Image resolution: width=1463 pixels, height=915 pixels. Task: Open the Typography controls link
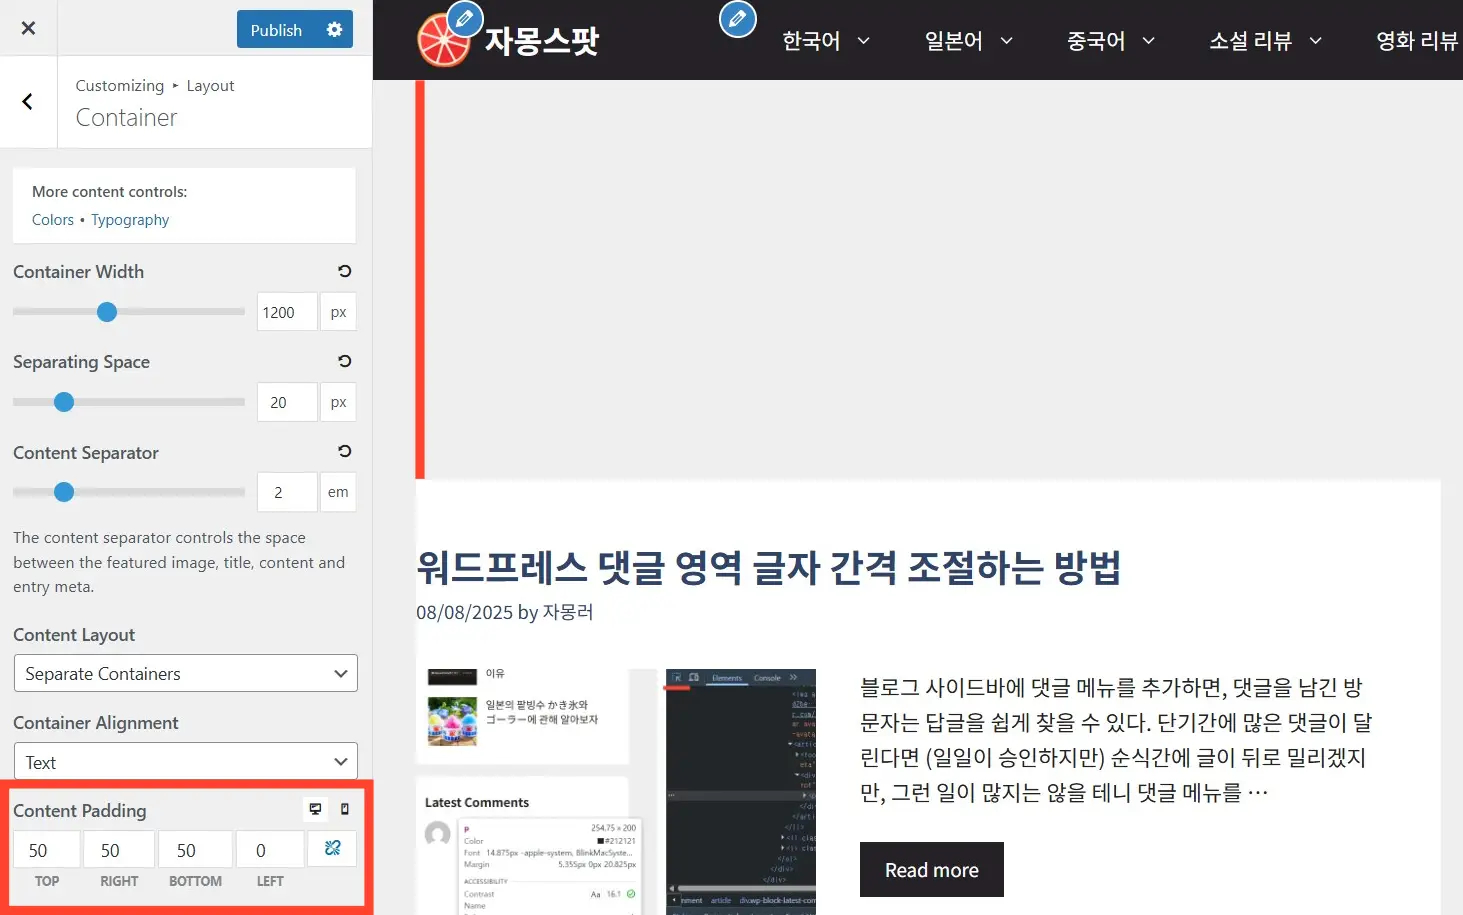(x=130, y=220)
